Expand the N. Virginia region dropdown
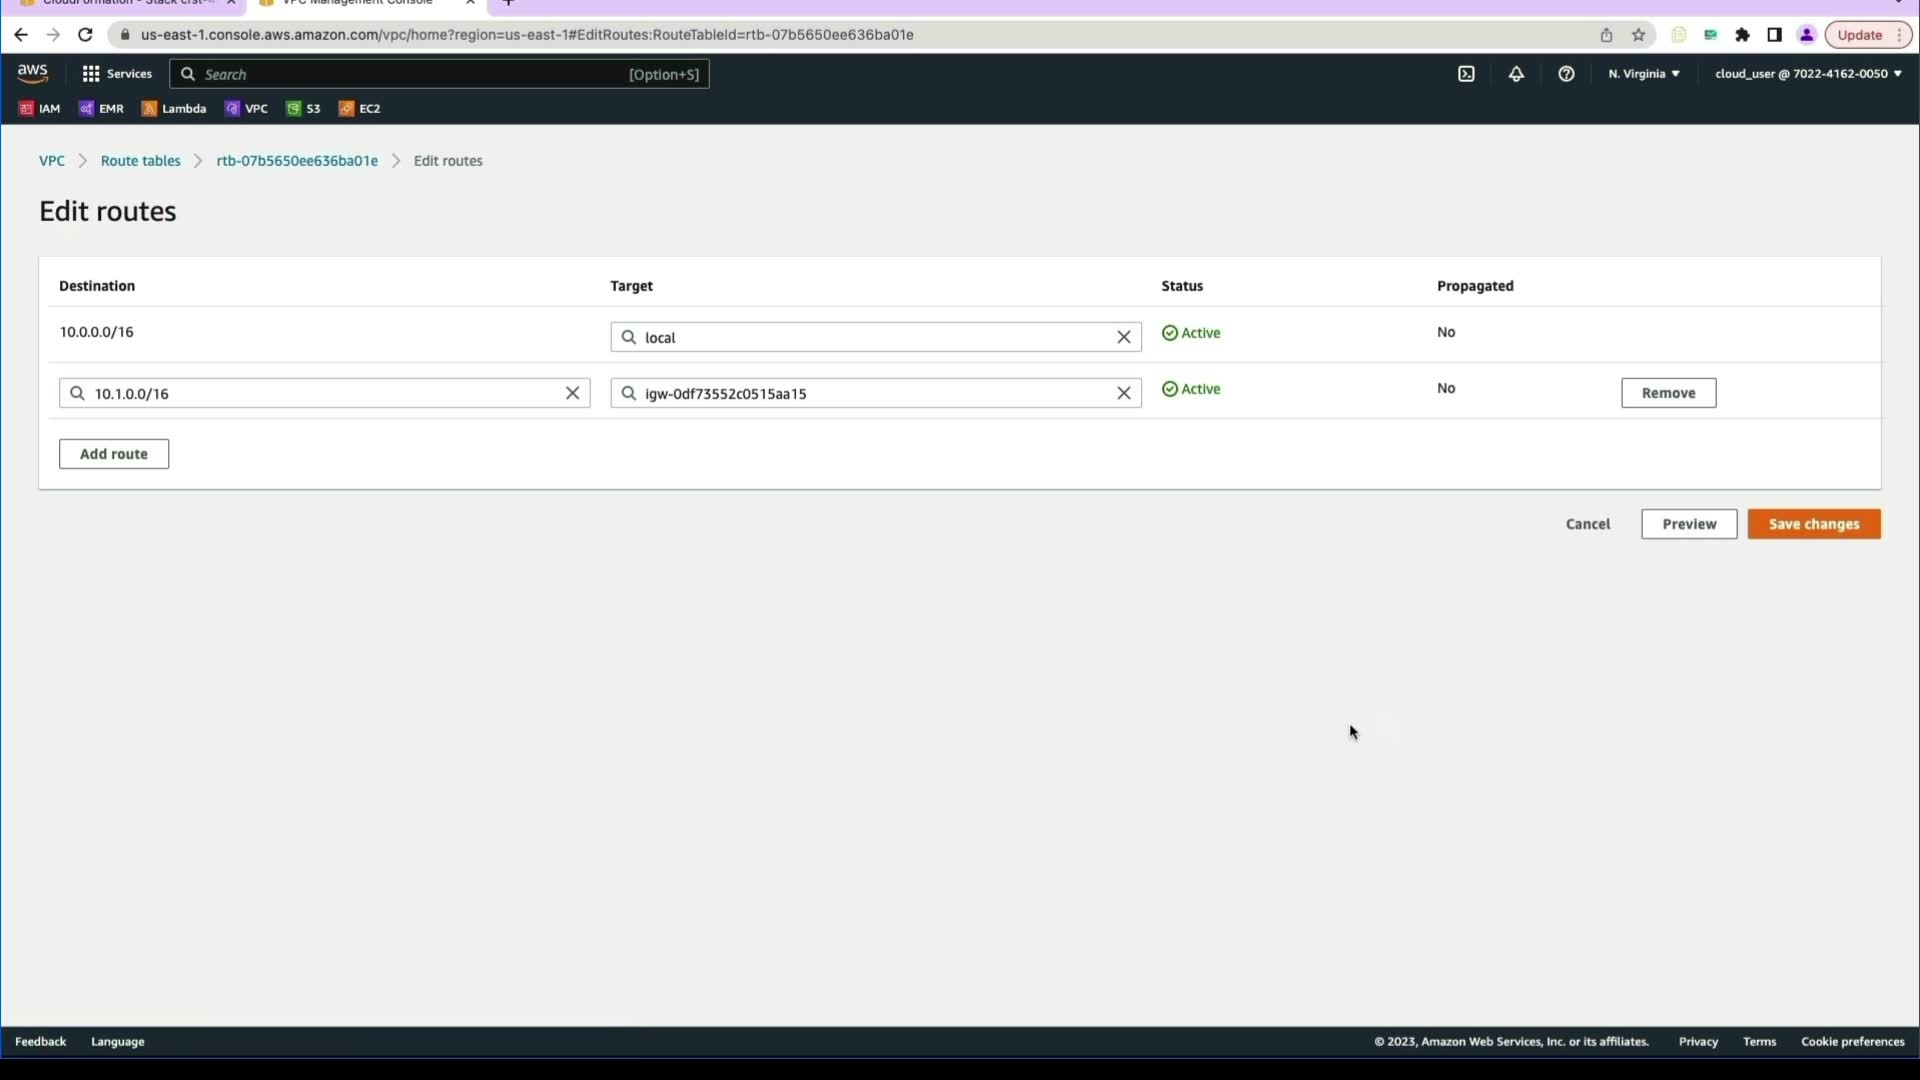 click(x=1643, y=74)
